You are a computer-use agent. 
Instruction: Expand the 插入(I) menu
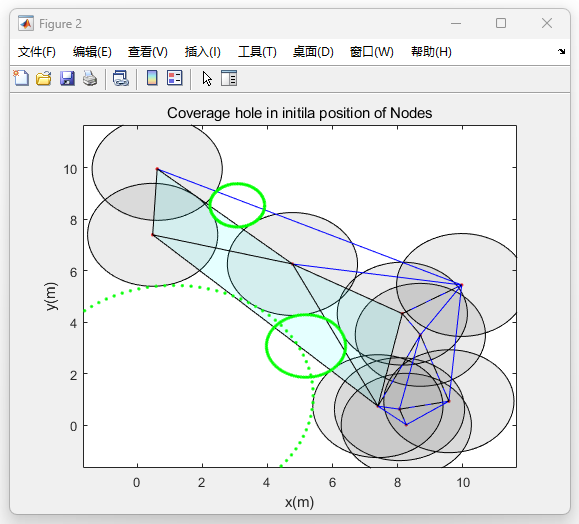[202, 52]
